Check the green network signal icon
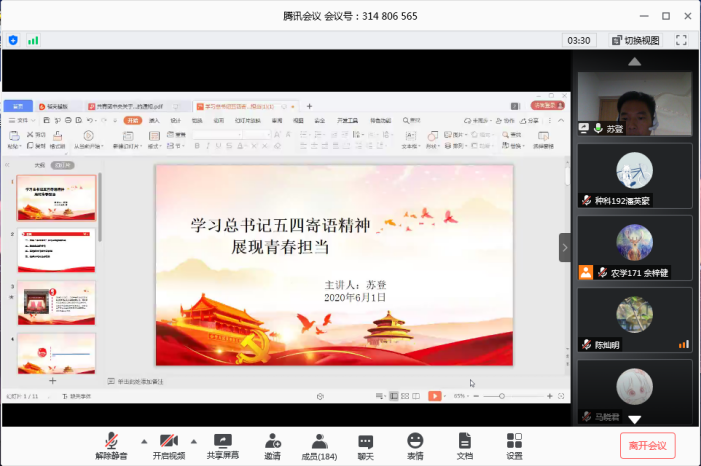This screenshot has width=701, height=466. pyautogui.click(x=33, y=40)
